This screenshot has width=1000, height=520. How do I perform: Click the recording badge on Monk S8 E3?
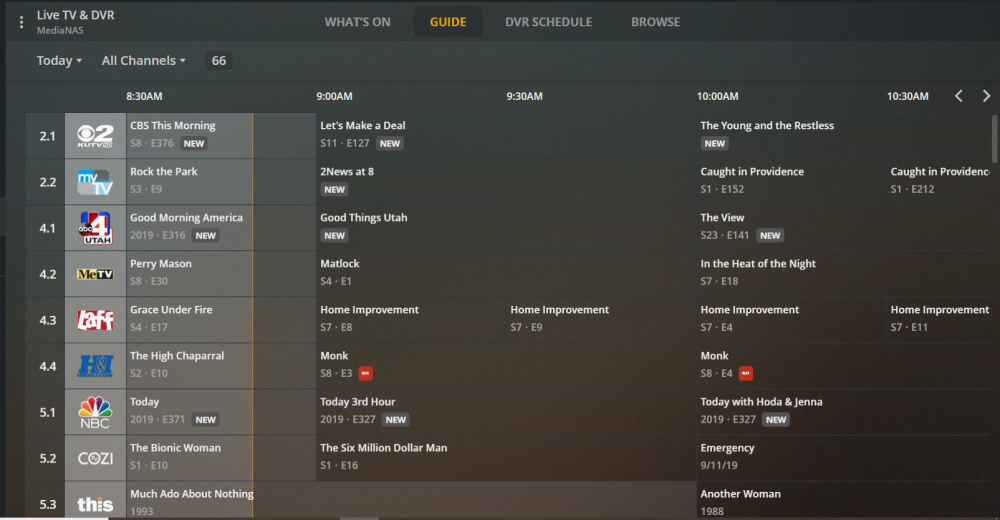365,373
